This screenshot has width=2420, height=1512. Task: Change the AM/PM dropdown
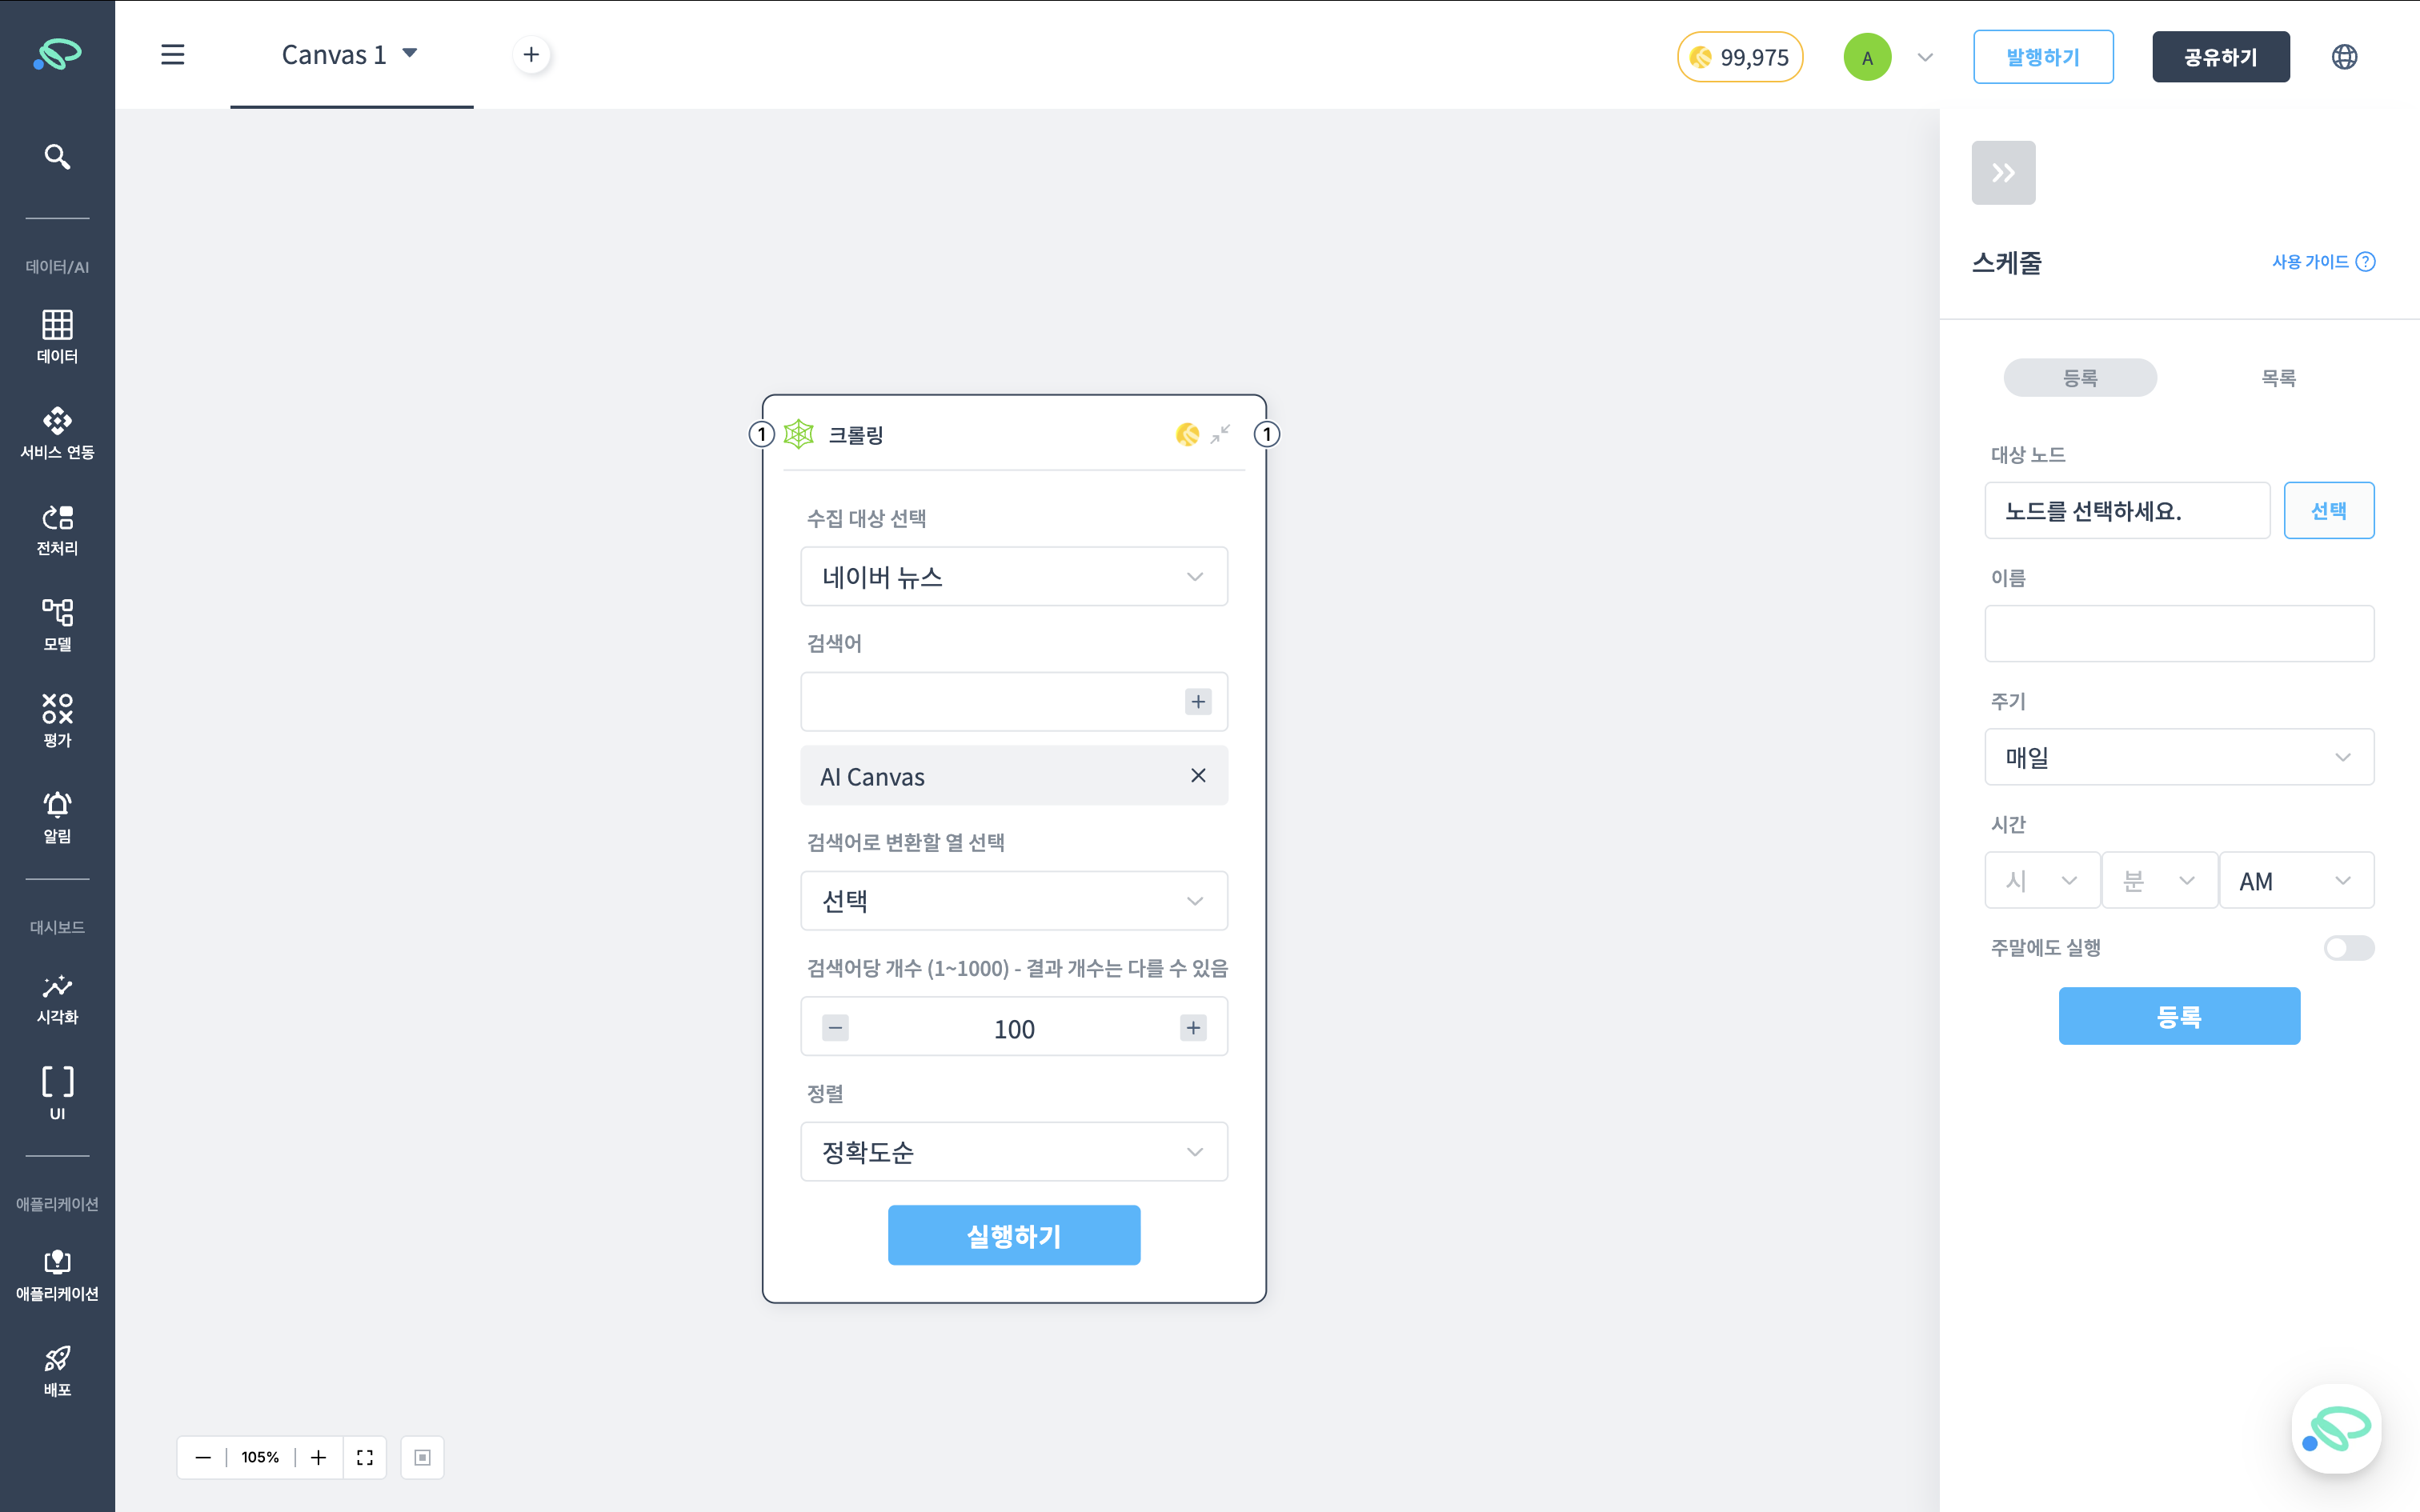pos(2296,880)
